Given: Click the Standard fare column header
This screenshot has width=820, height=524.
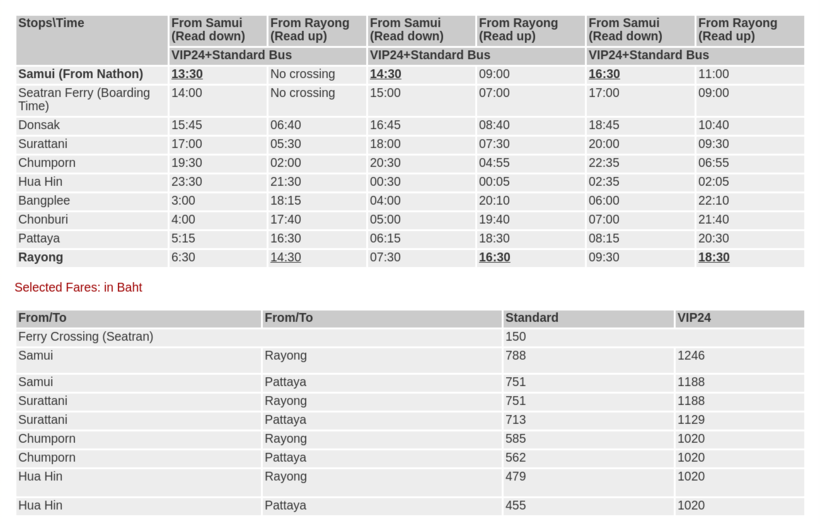Looking at the screenshot, I should [x=532, y=318].
